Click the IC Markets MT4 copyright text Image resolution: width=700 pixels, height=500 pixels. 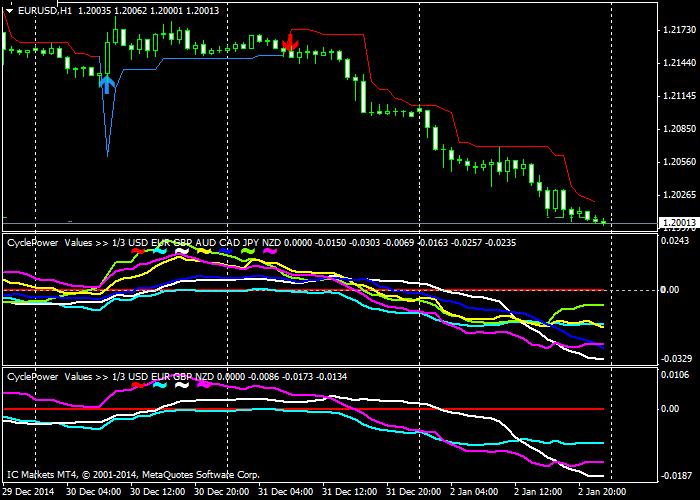pos(133,474)
